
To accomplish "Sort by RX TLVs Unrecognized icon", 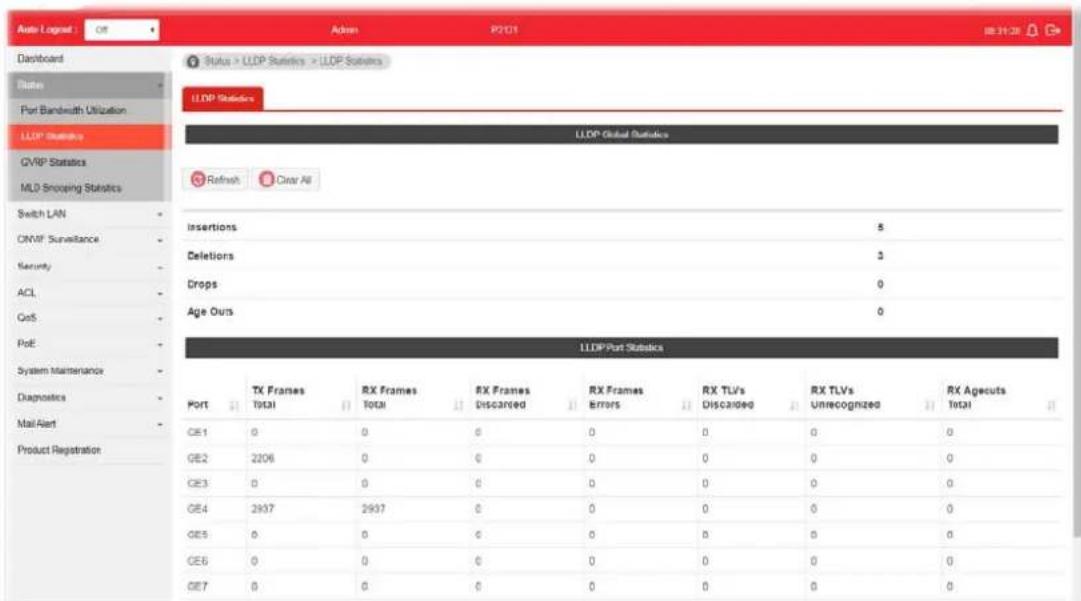I will pyautogui.click(x=929, y=405).
